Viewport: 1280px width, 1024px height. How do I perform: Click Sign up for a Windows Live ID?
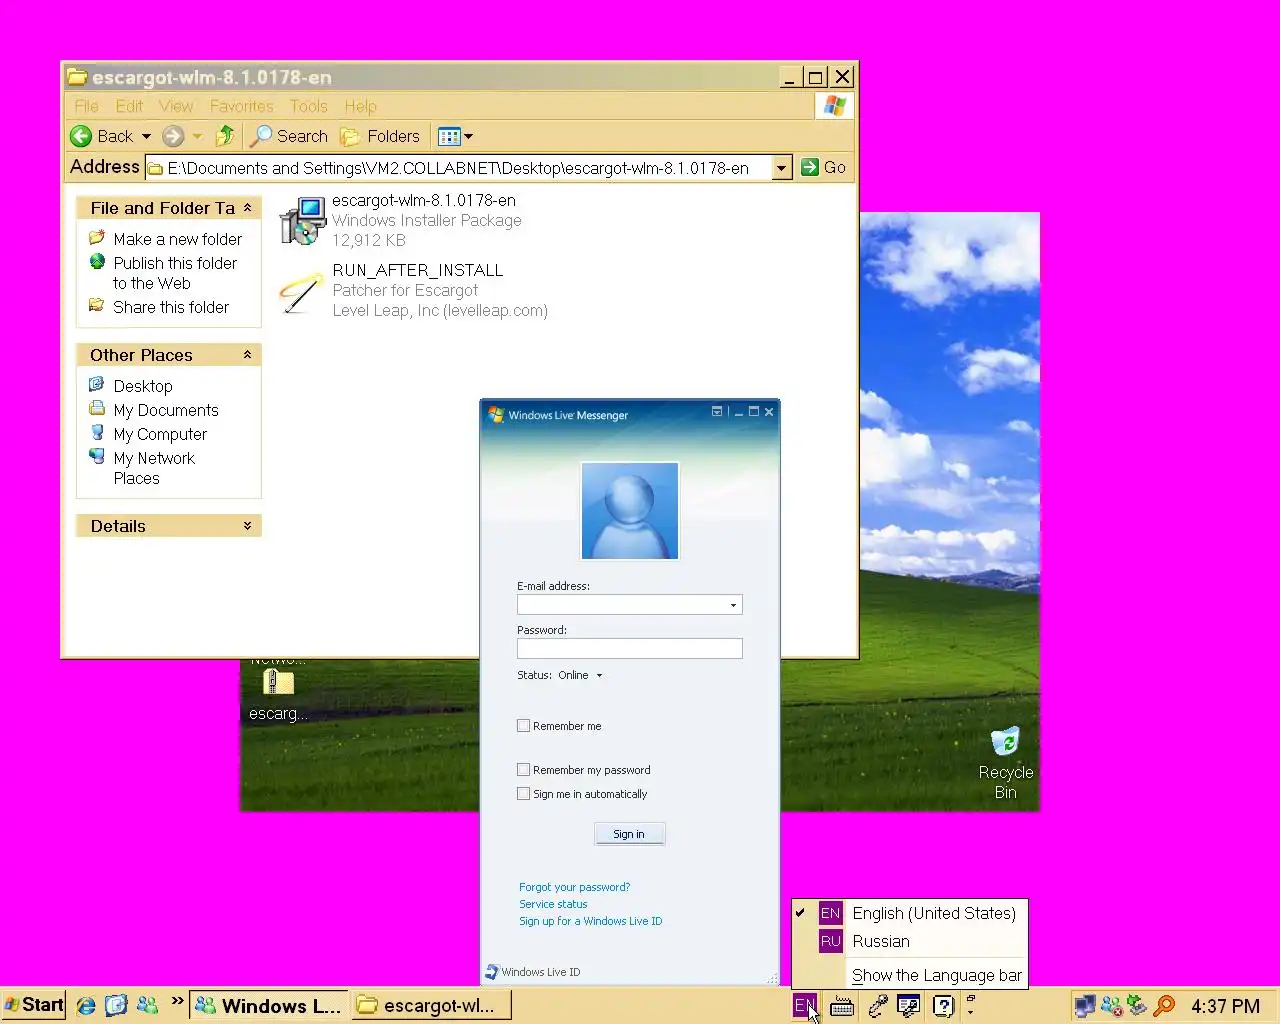point(590,921)
